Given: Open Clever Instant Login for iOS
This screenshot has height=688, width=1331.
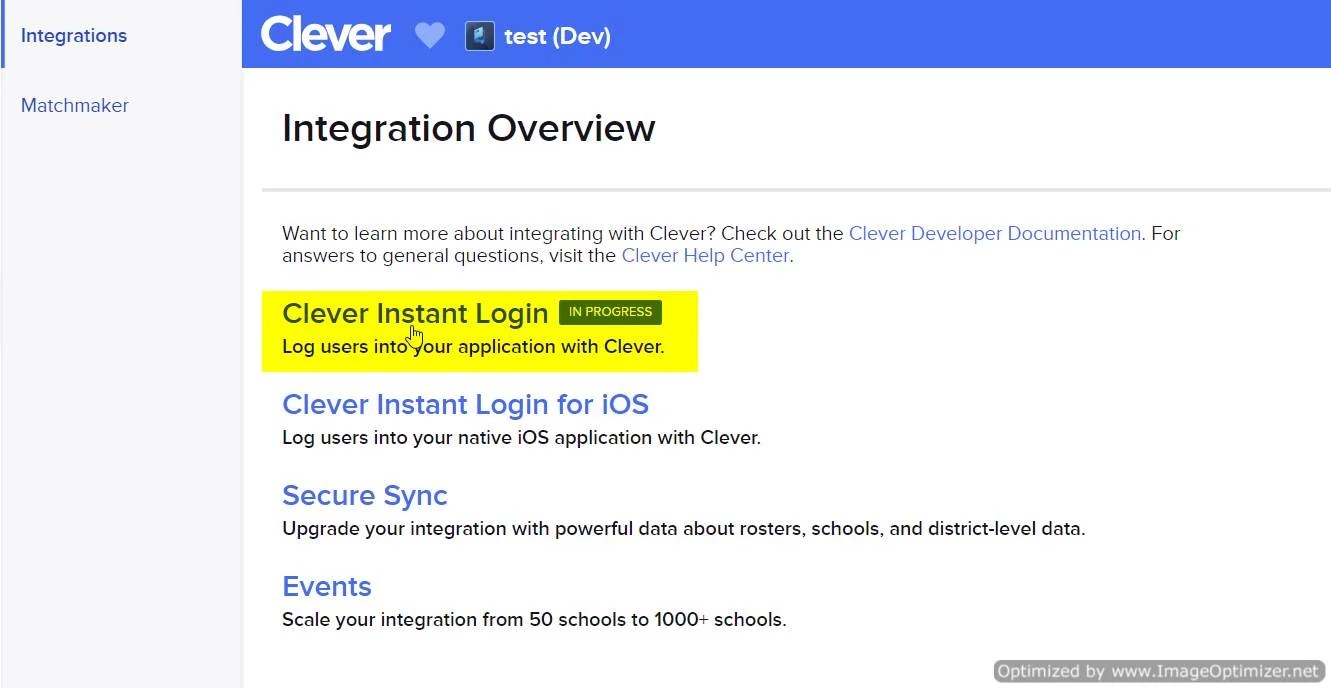Looking at the screenshot, I should pos(465,404).
